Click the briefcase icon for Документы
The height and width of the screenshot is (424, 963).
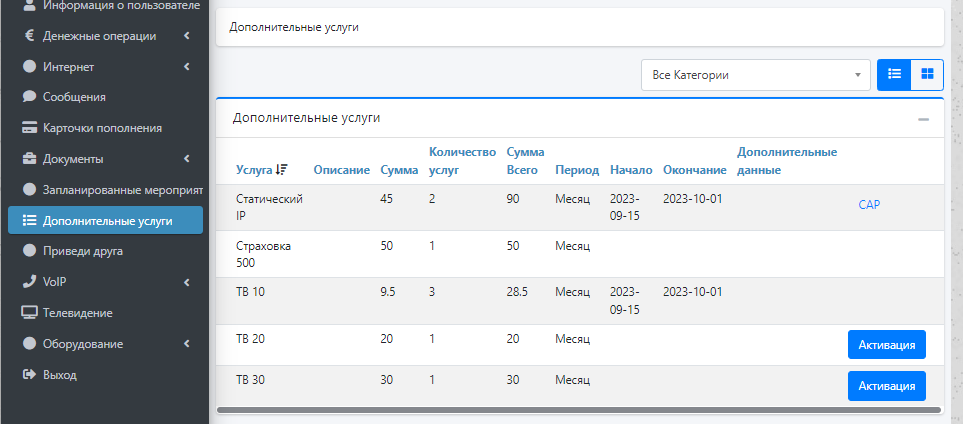click(29, 159)
